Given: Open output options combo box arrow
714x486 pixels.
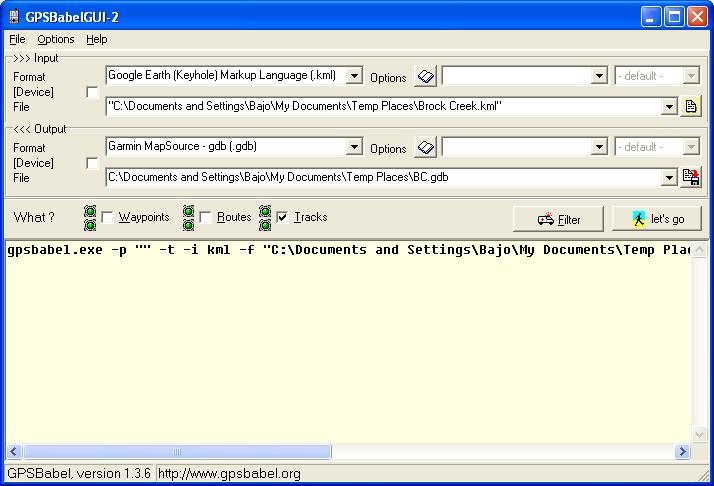Looking at the screenshot, I should tap(599, 147).
